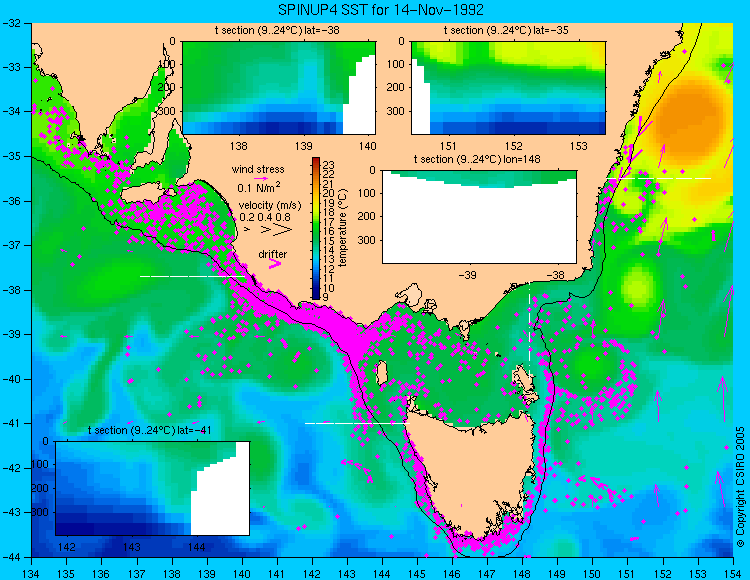Pick the value 9 on the colorbar
The height and width of the screenshot is (580, 750).
point(326,297)
